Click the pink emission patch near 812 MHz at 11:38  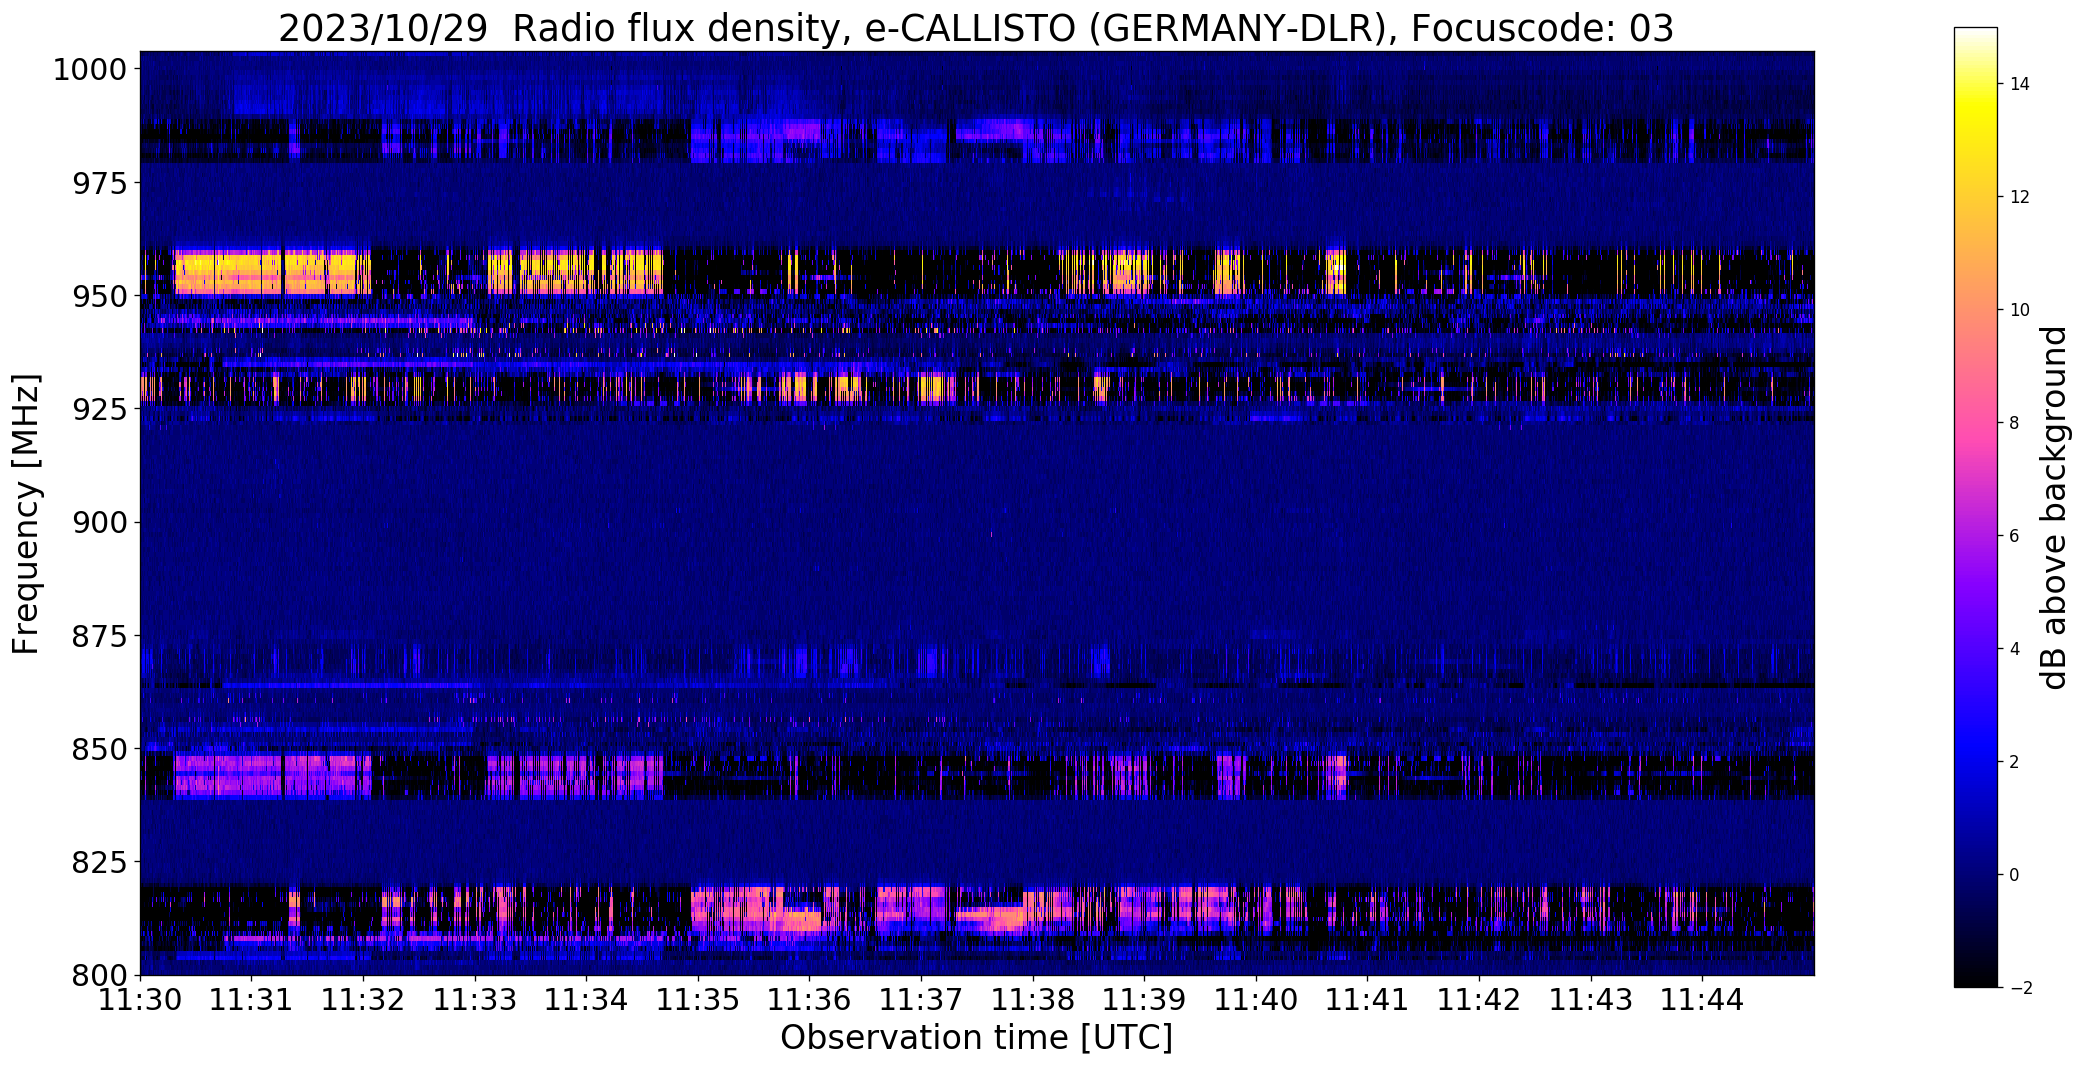pyautogui.click(x=992, y=917)
